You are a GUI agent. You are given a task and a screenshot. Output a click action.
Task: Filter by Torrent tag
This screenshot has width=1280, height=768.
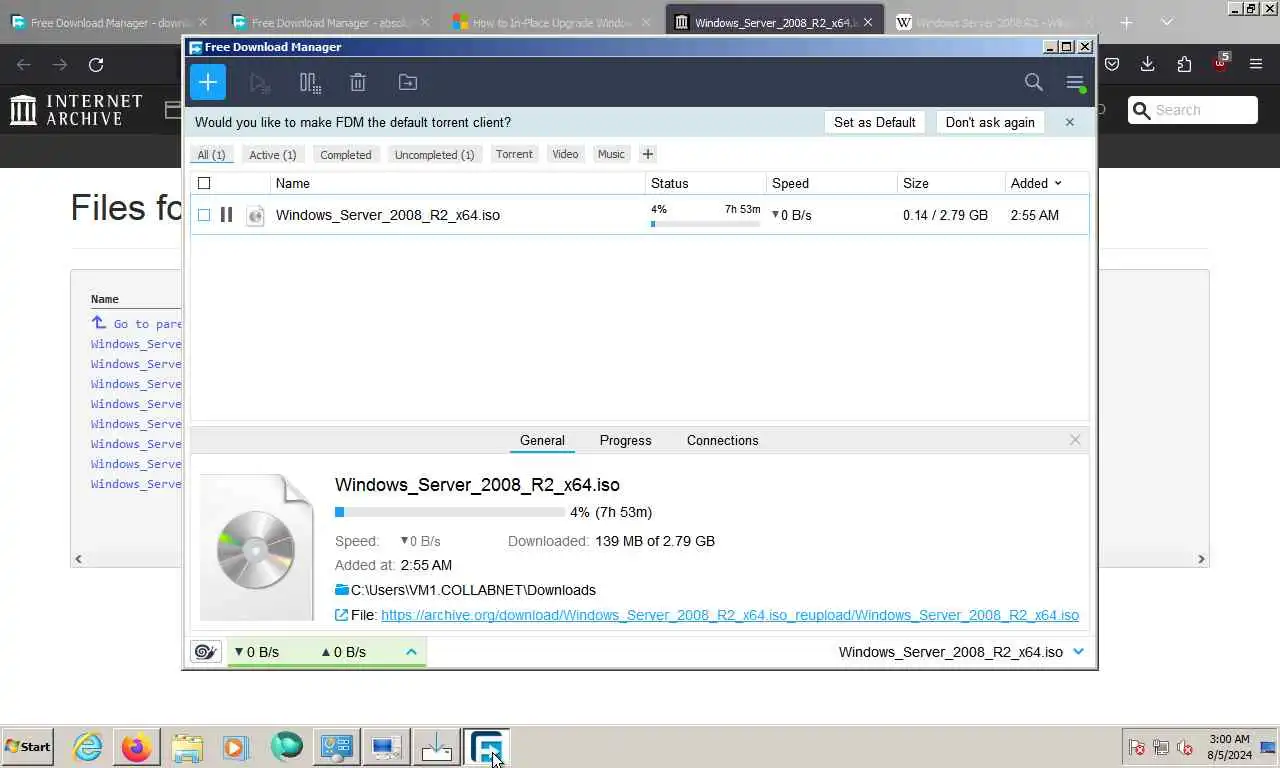tap(514, 154)
